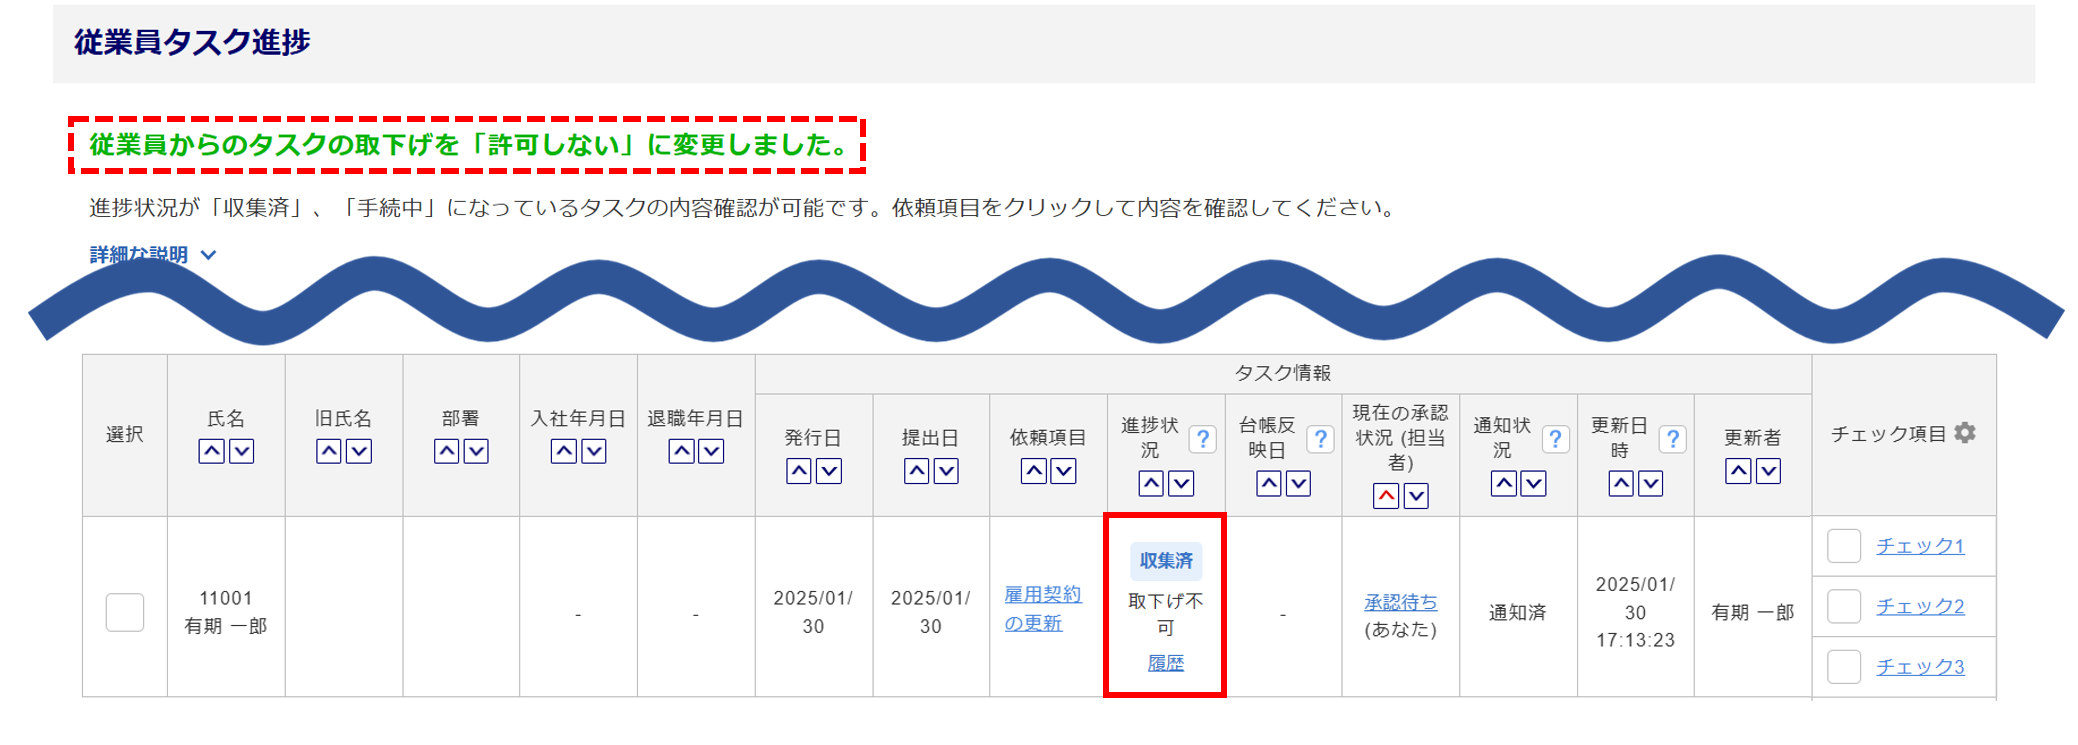Click help icon beside 通知状況 header
The height and width of the screenshot is (745, 2078).
1554,439
